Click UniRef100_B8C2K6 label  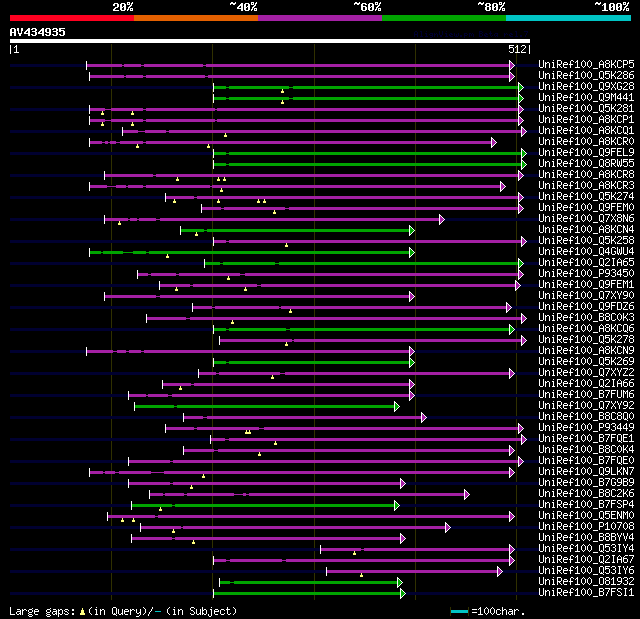point(586,494)
